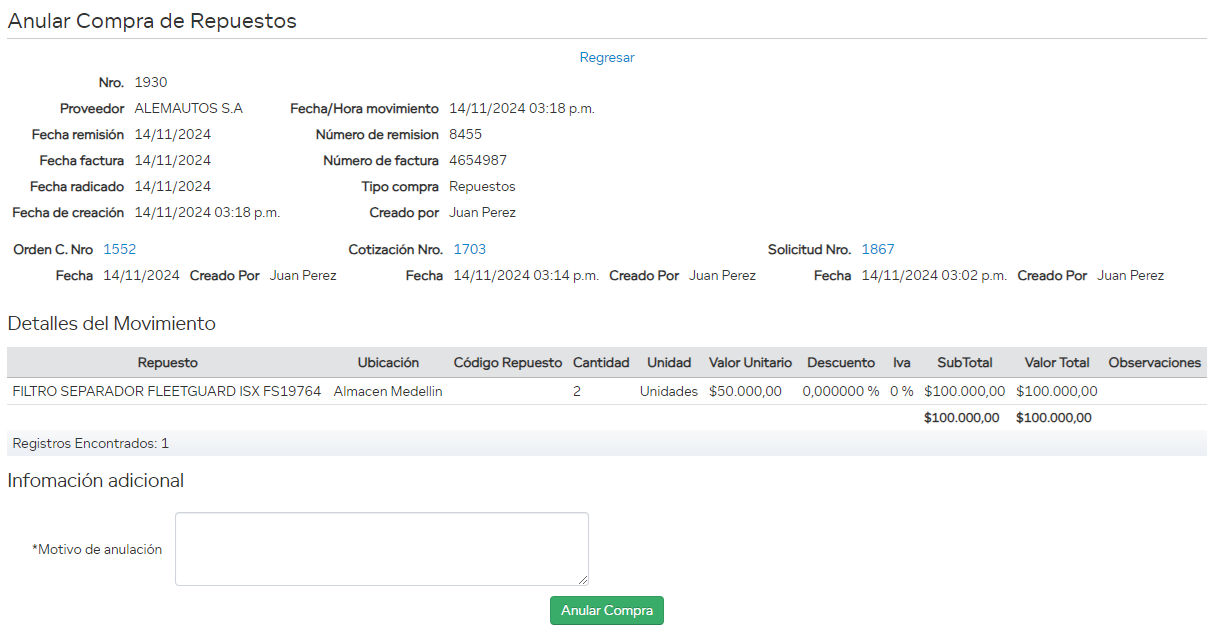Click the Almacen Medellin location cell
This screenshot has width=1211, height=642.
[x=388, y=391]
